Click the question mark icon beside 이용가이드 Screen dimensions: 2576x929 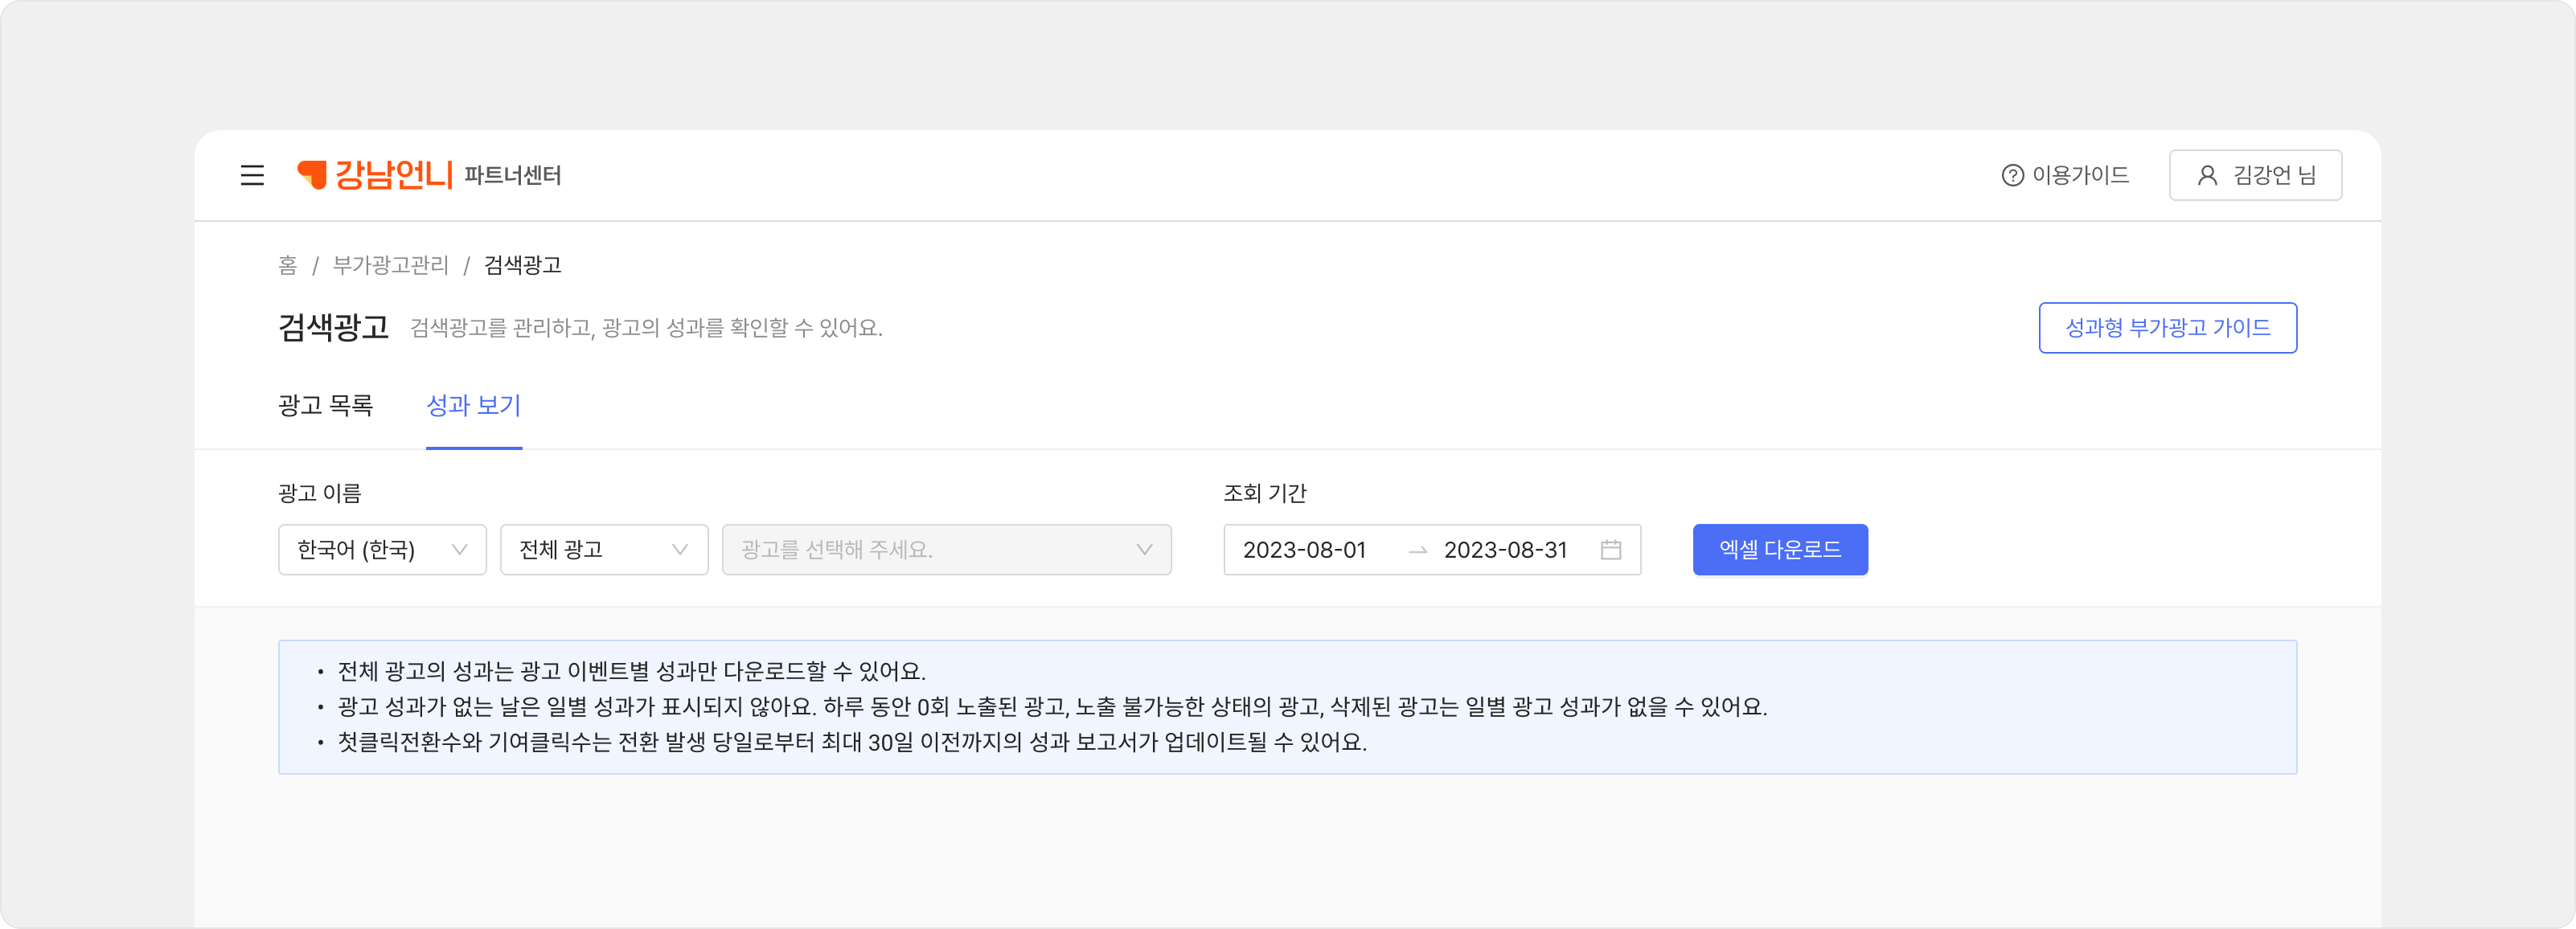click(2012, 175)
